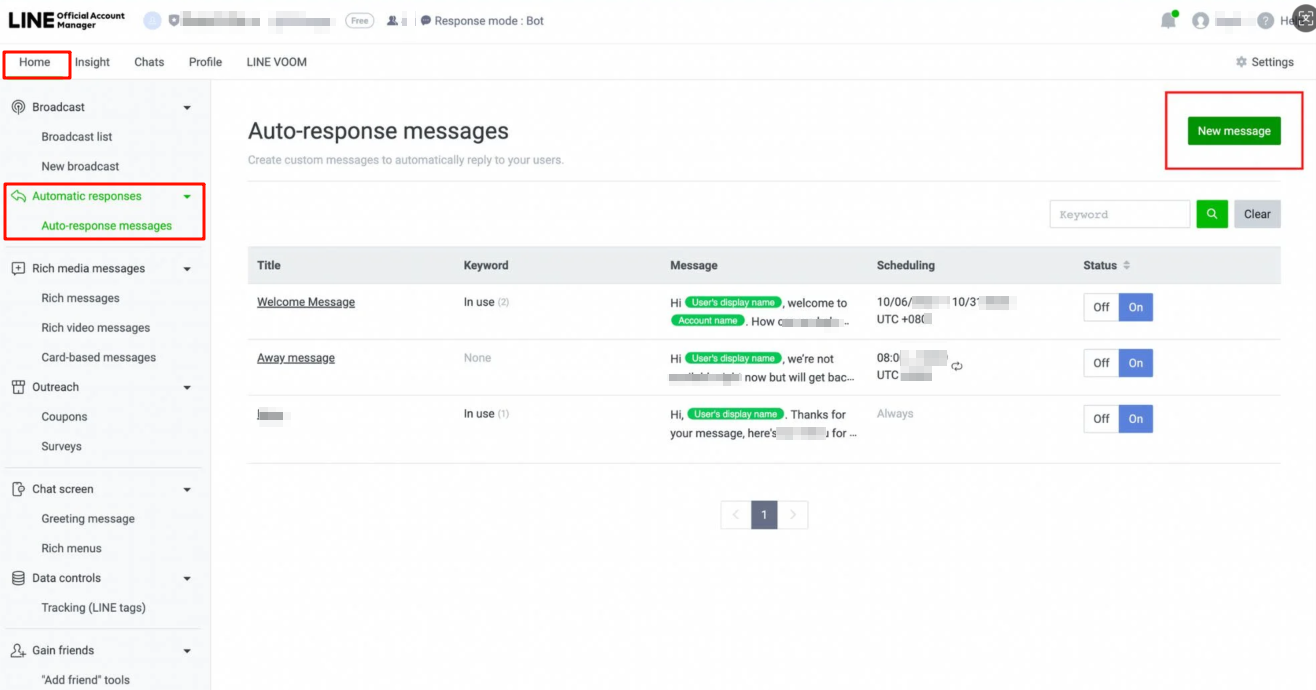The width and height of the screenshot is (1316, 690).
Task: Click the Rich media messages icon
Action: [x=18, y=268]
